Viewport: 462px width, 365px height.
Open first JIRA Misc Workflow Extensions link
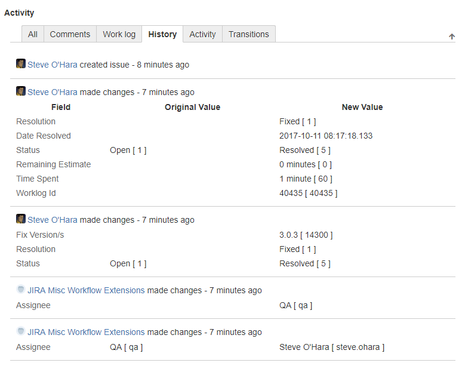[x=86, y=290]
